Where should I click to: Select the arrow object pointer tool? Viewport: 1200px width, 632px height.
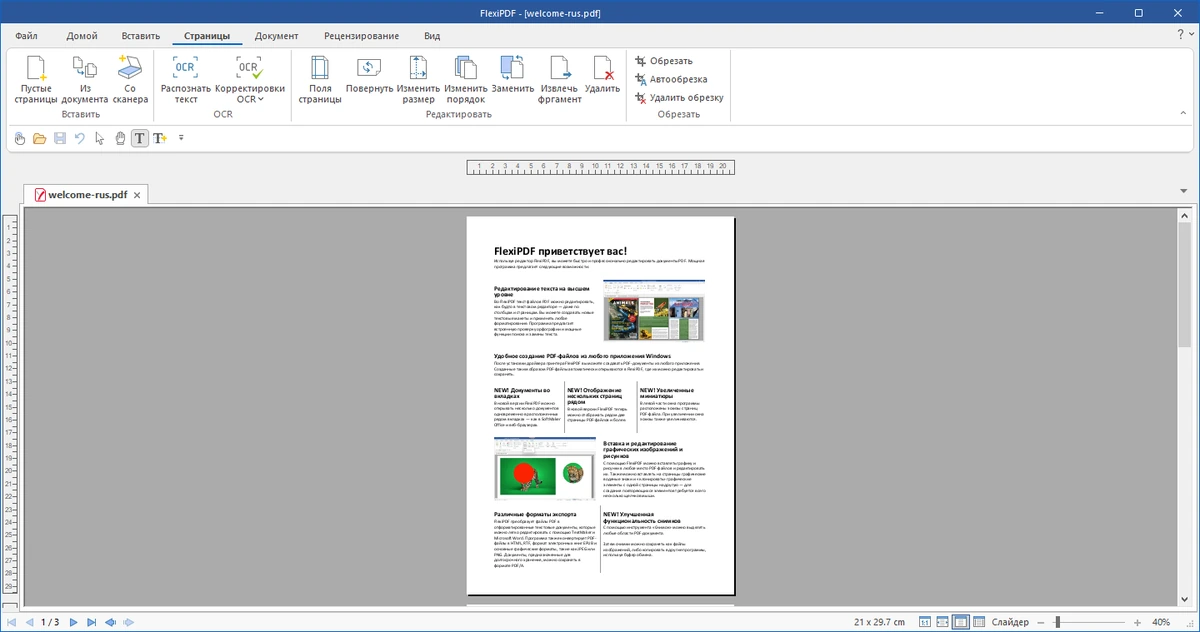click(99, 138)
